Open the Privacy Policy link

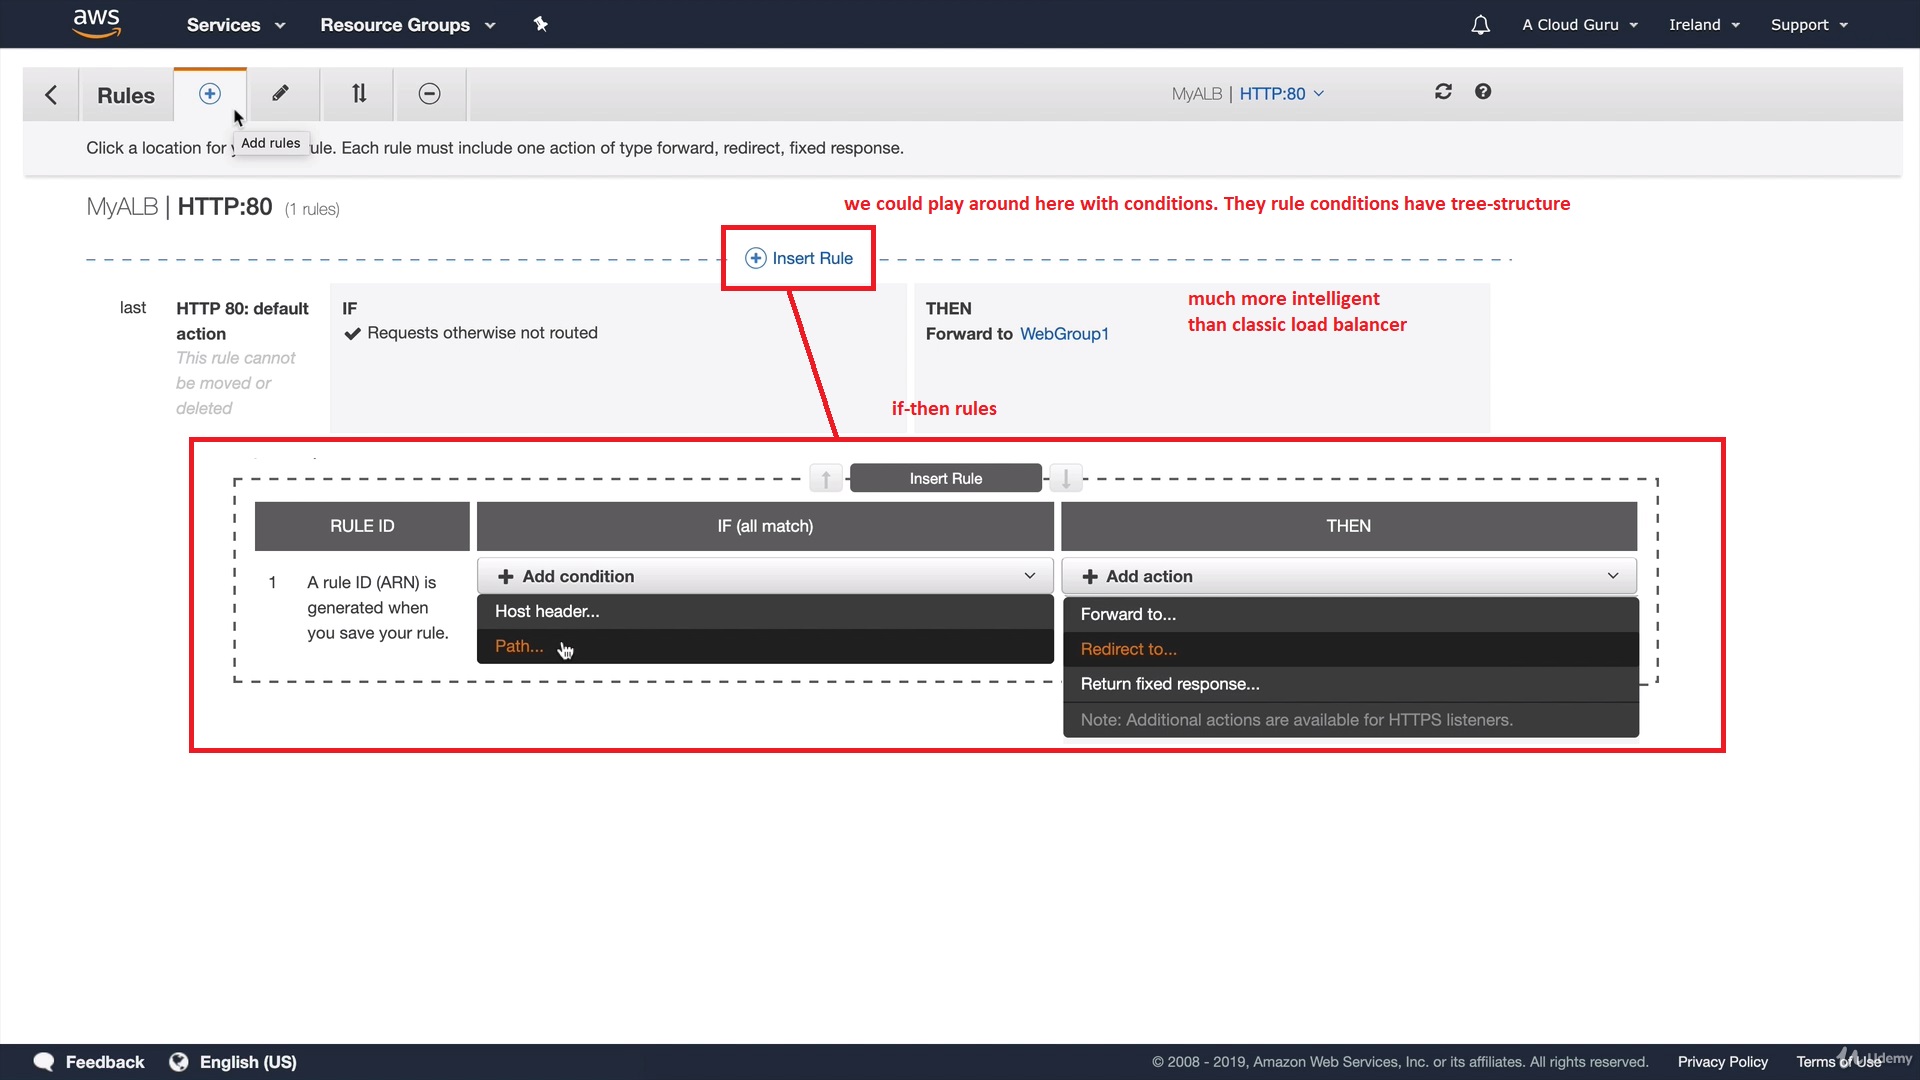click(1722, 1062)
